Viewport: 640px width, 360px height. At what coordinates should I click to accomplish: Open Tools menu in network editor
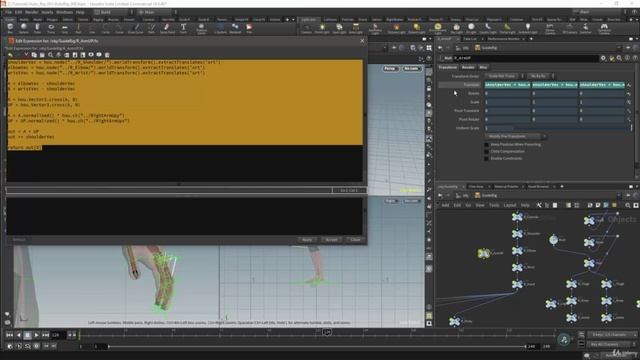(494, 205)
